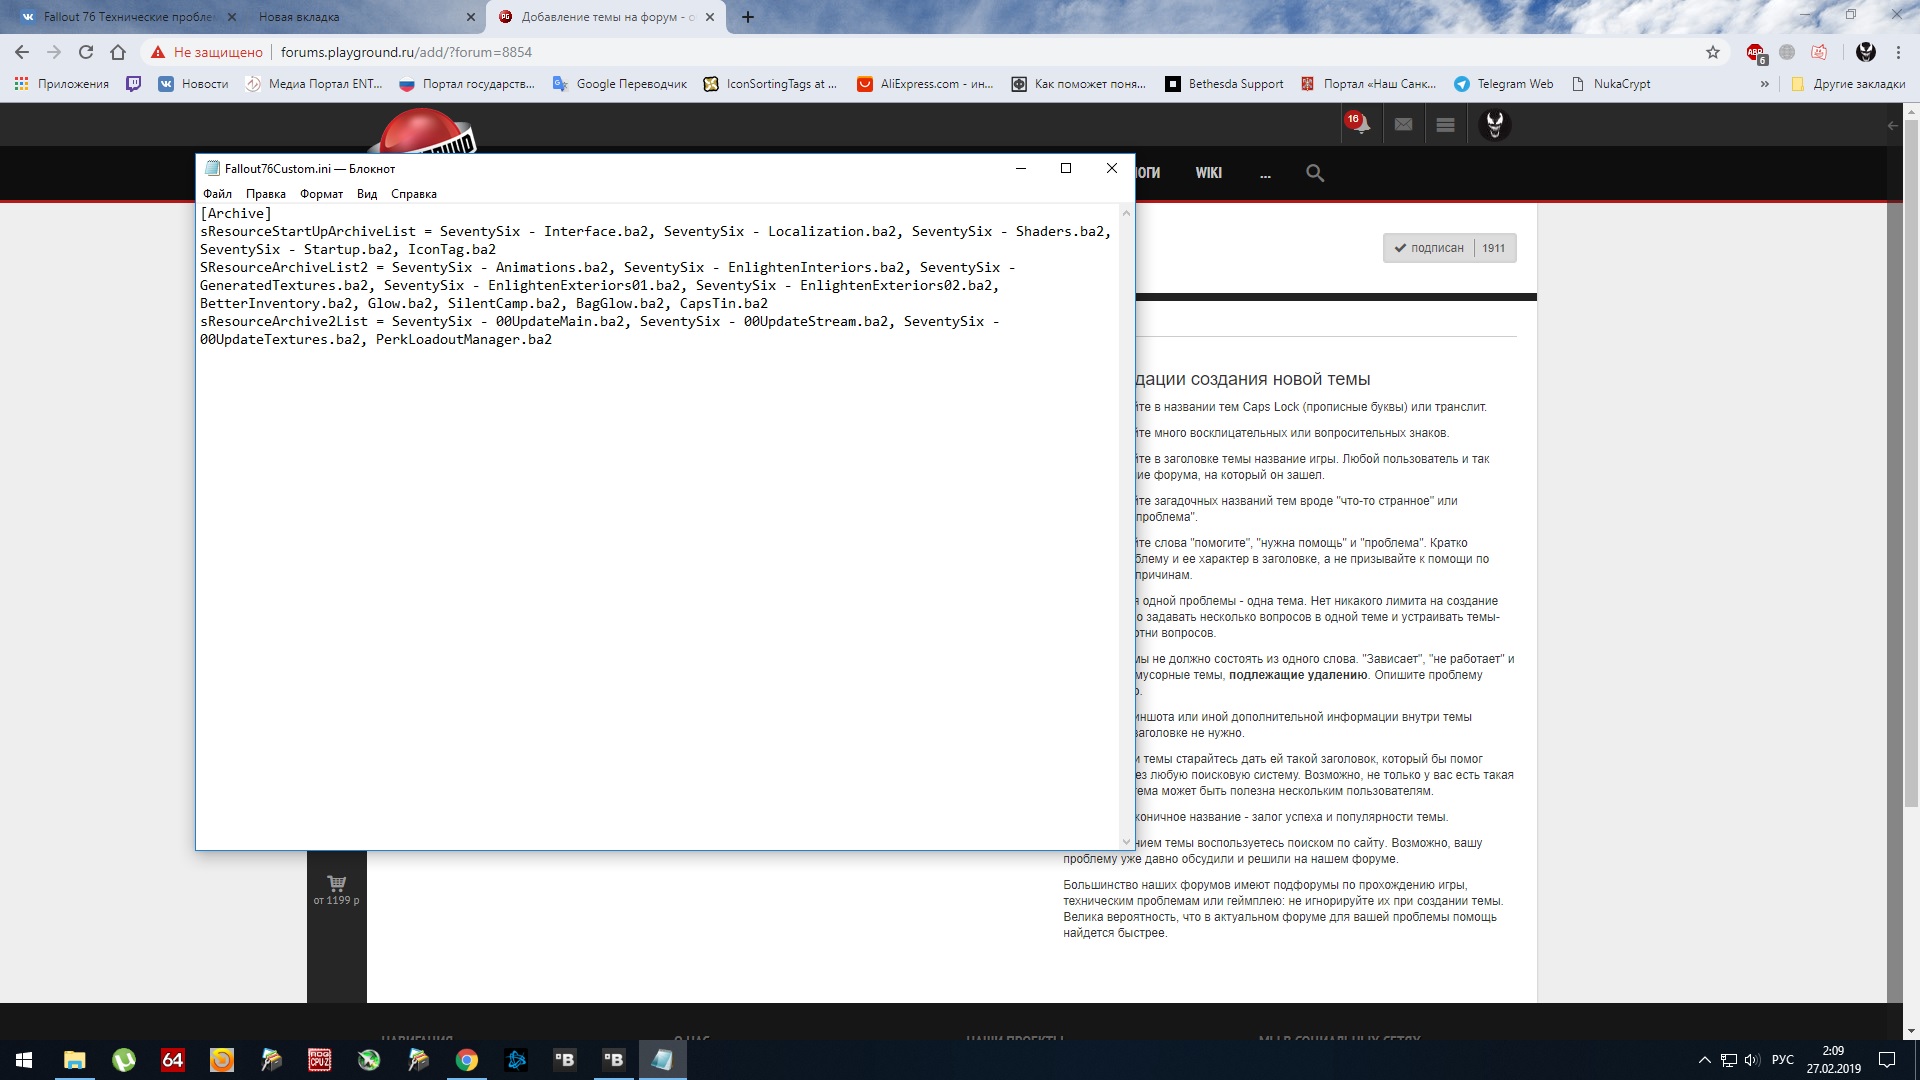The image size is (1920, 1080).
Task: Open Chrome three-dot menu
Action: coord(1898,52)
